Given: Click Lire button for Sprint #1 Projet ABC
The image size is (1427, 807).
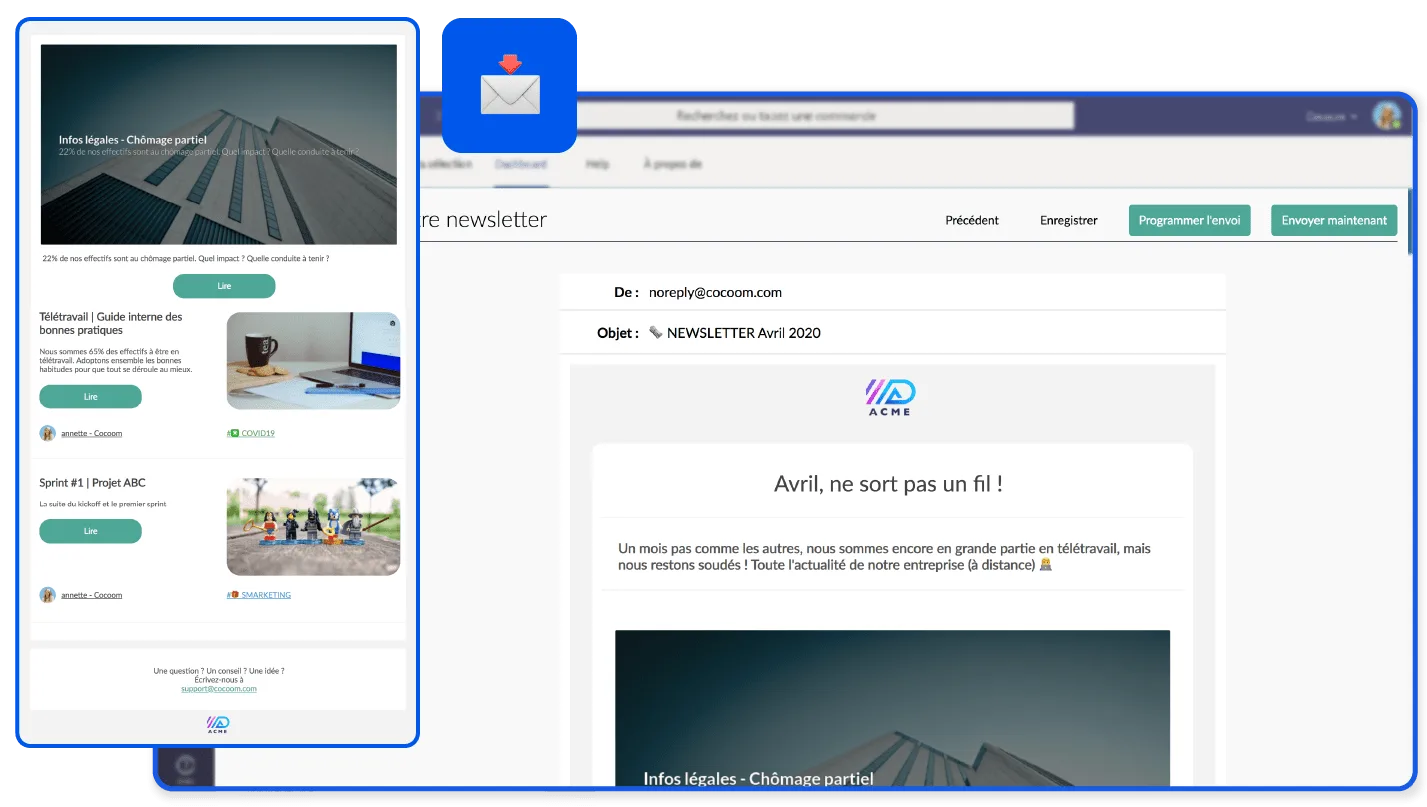Looking at the screenshot, I should [90, 531].
